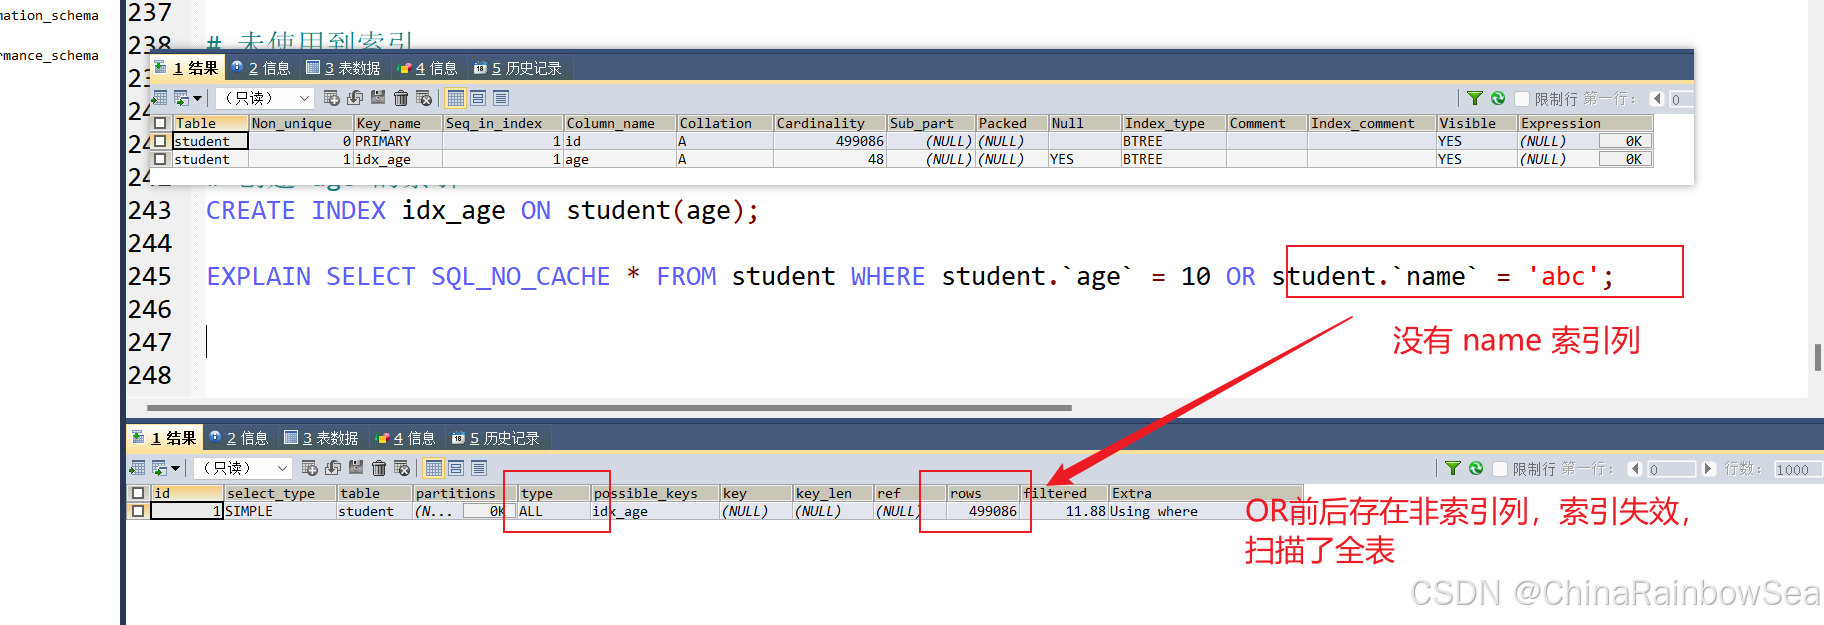Click insert new row icon in lower toolbar
The width and height of the screenshot is (1824, 625).
(x=310, y=468)
